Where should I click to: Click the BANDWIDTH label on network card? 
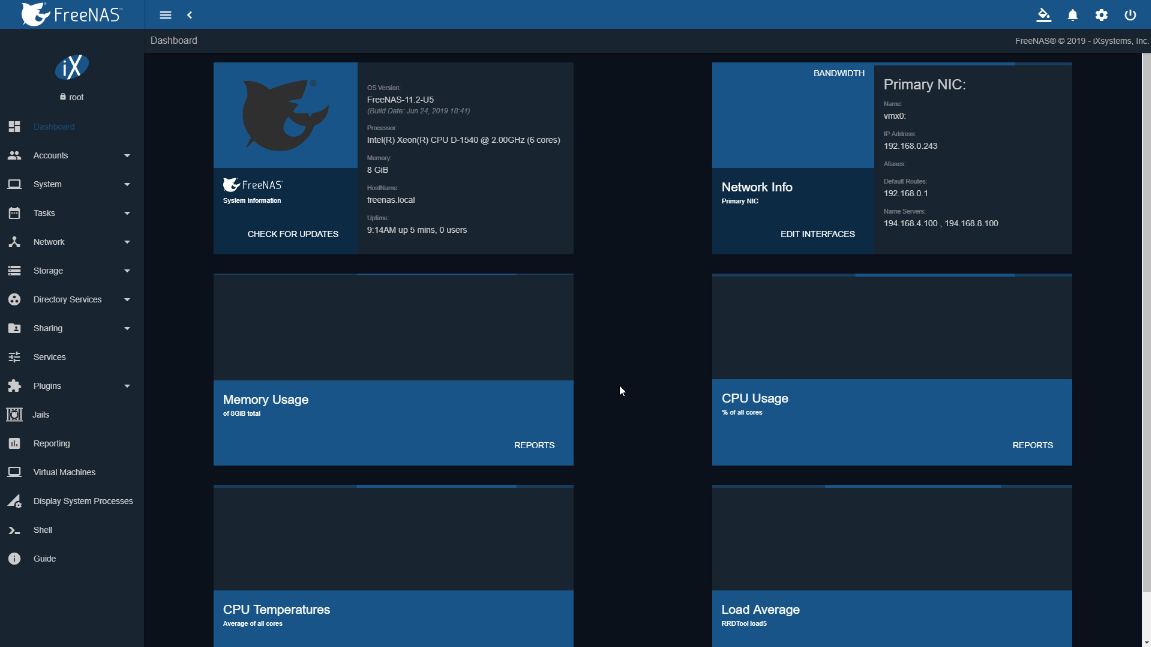click(x=838, y=73)
